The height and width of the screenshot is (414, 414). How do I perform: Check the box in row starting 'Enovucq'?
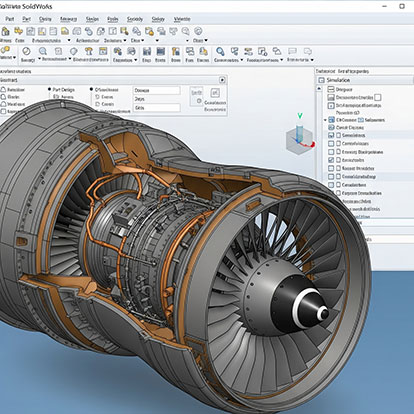[x=331, y=152]
